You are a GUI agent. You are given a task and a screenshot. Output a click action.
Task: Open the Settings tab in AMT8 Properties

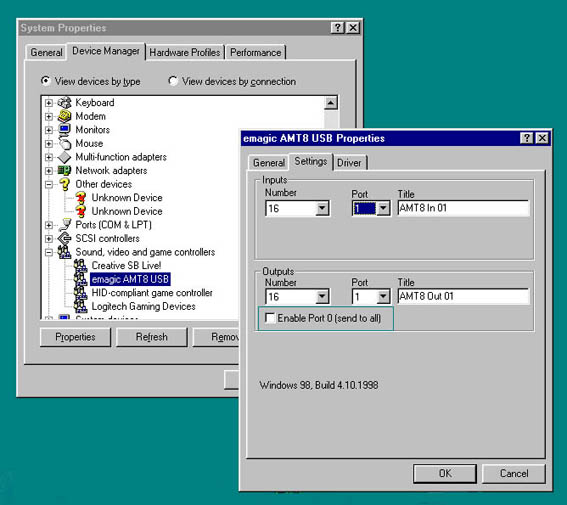(311, 162)
